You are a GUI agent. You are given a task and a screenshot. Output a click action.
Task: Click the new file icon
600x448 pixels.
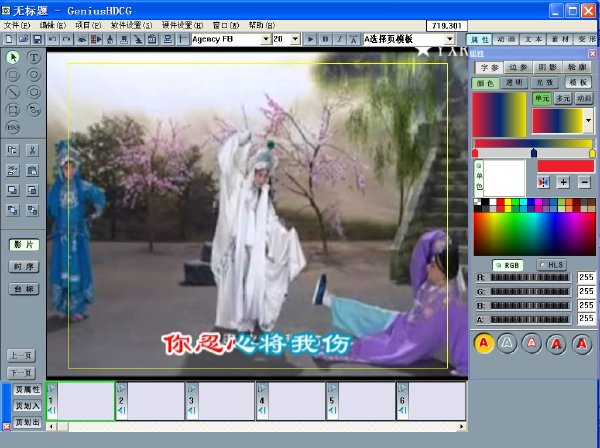click(9, 39)
